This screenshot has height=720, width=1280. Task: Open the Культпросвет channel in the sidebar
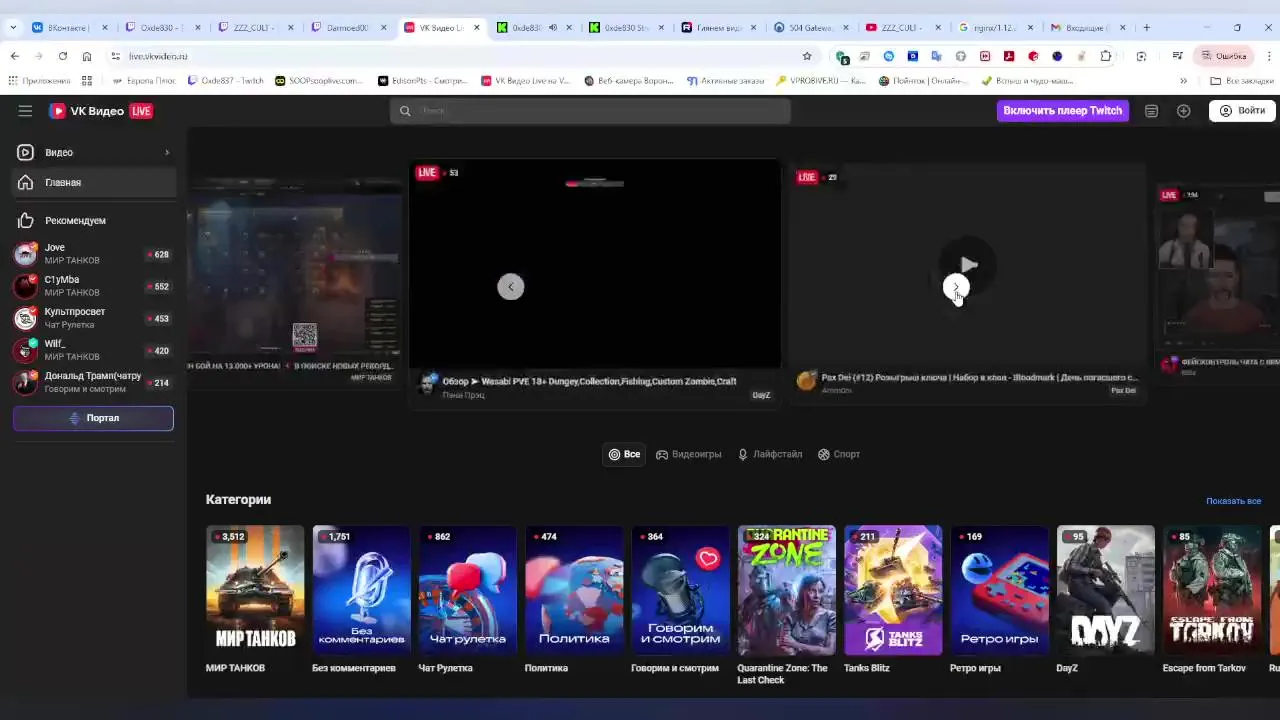93,318
